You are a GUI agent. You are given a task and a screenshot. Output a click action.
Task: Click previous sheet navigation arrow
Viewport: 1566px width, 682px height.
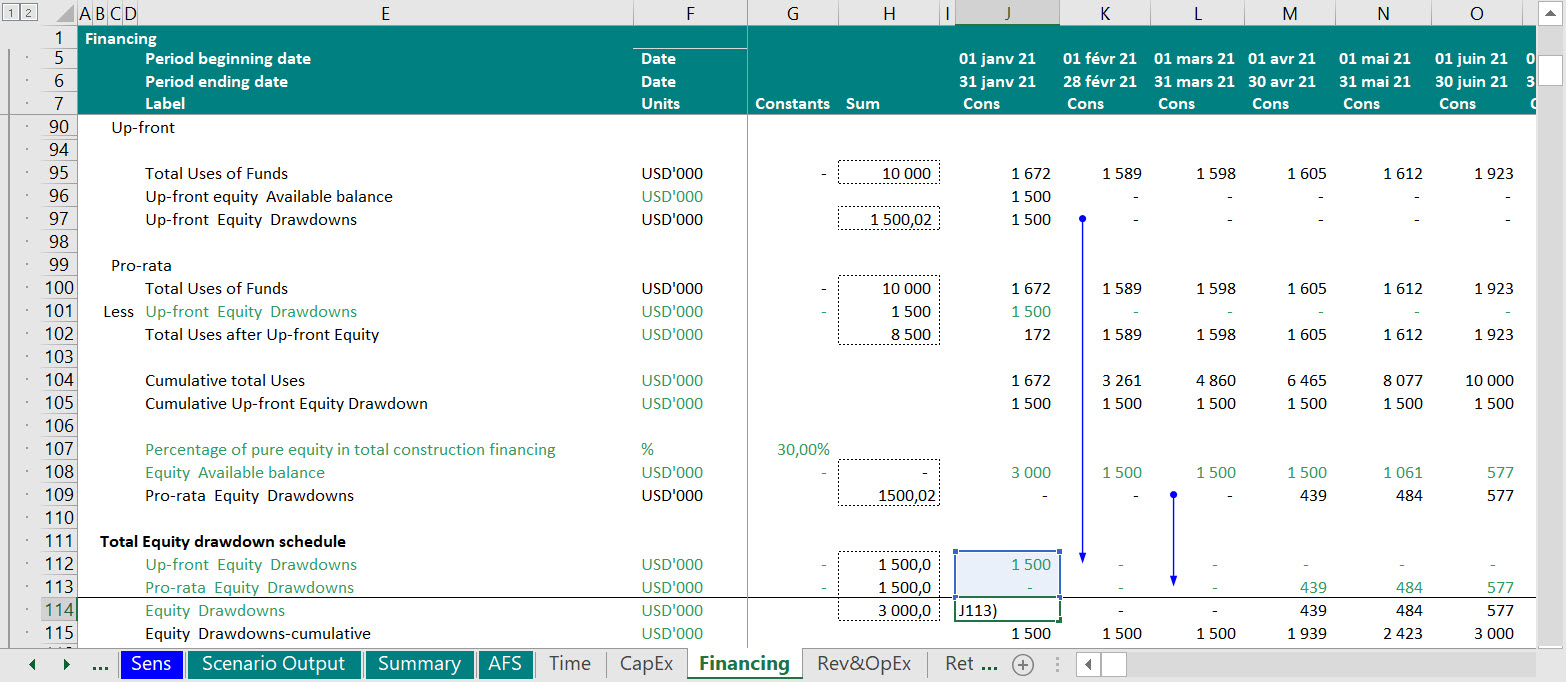(33, 664)
